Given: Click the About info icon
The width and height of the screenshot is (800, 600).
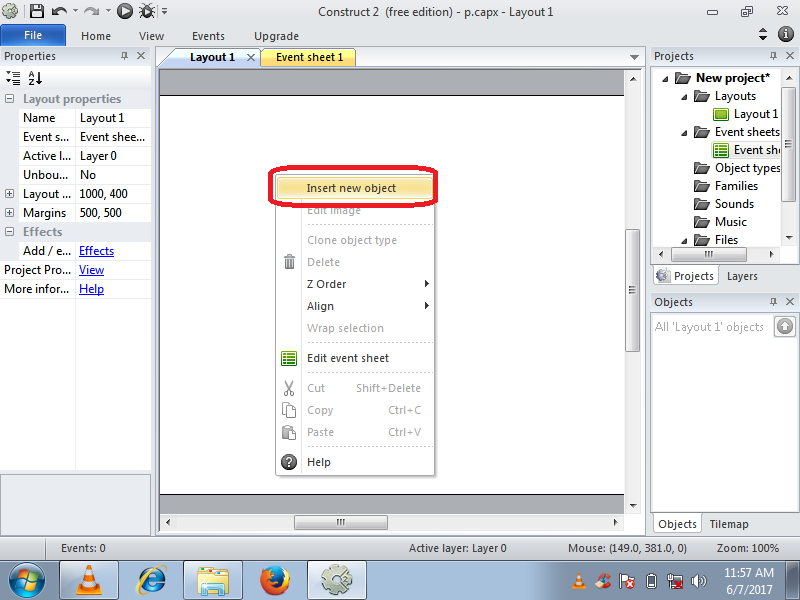Looking at the screenshot, I should [x=786, y=34].
